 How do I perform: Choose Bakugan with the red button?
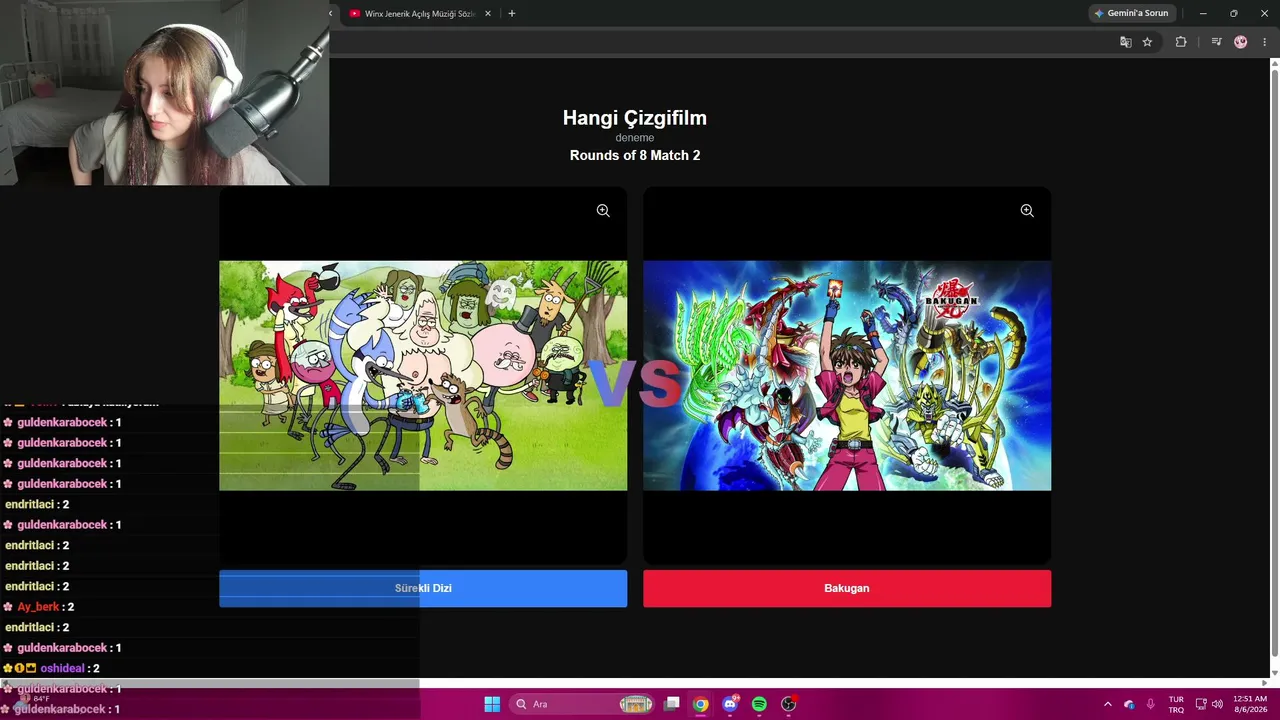pyautogui.click(x=847, y=588)
